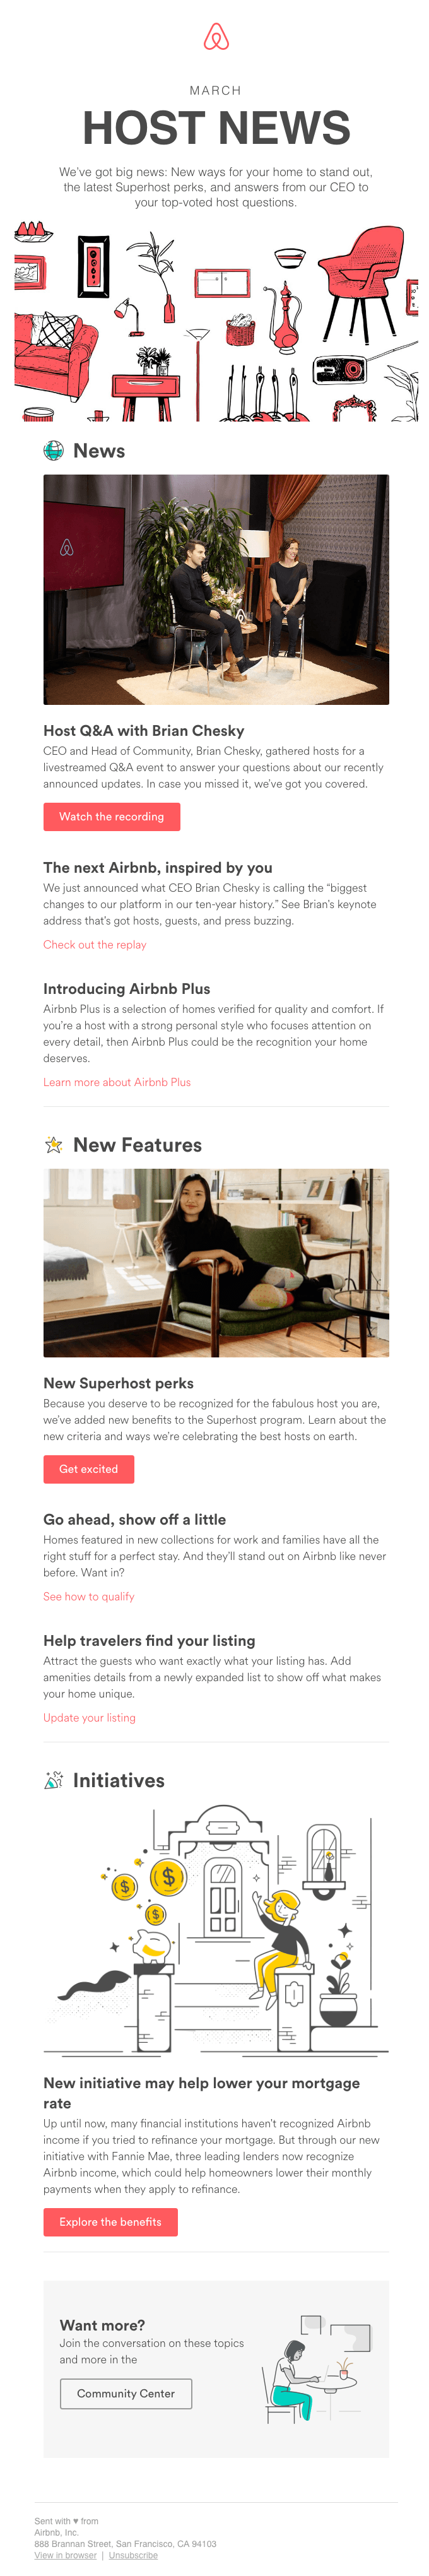429x2576 pixels.
Task: Click the HOST NEWS title
Action: pos(214,126)
